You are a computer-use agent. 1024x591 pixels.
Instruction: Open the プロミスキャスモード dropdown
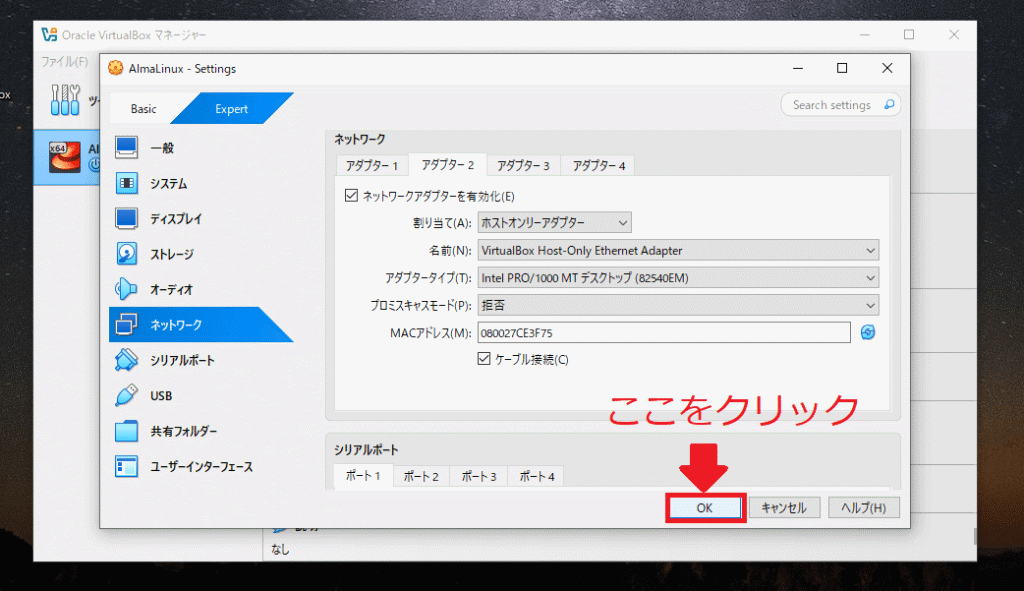(678, 305)
